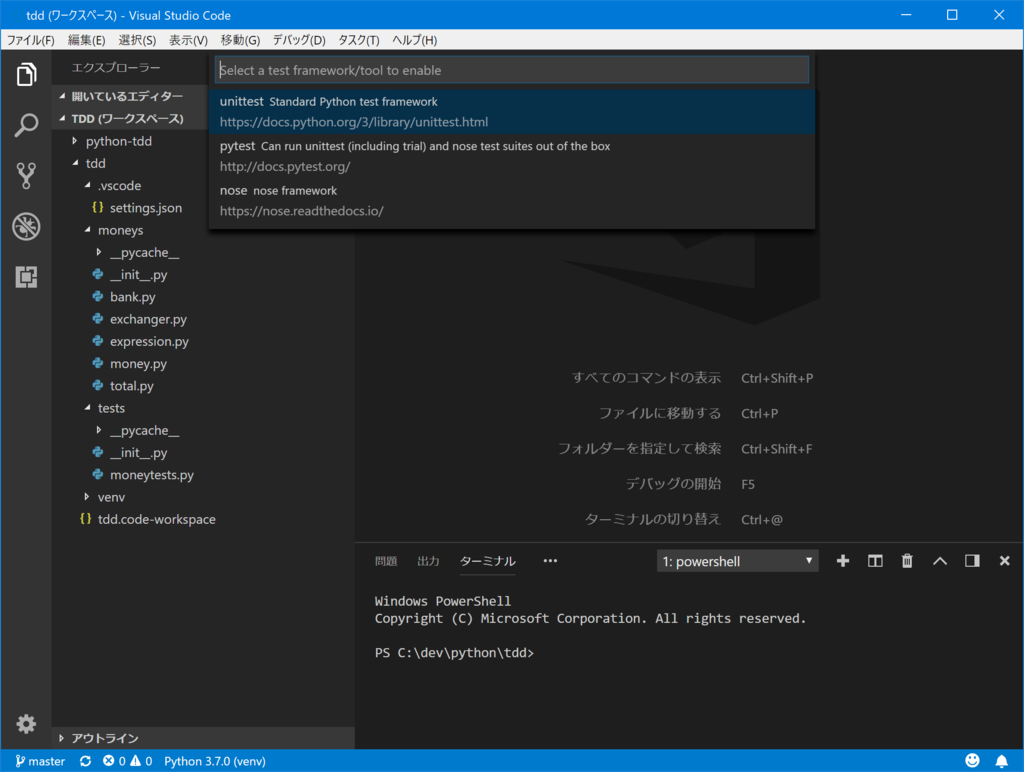Image resolution: width=1024 pixels, height=772 pixels.
Task: Open the 選択(S) menu
Action: (137, 40)
